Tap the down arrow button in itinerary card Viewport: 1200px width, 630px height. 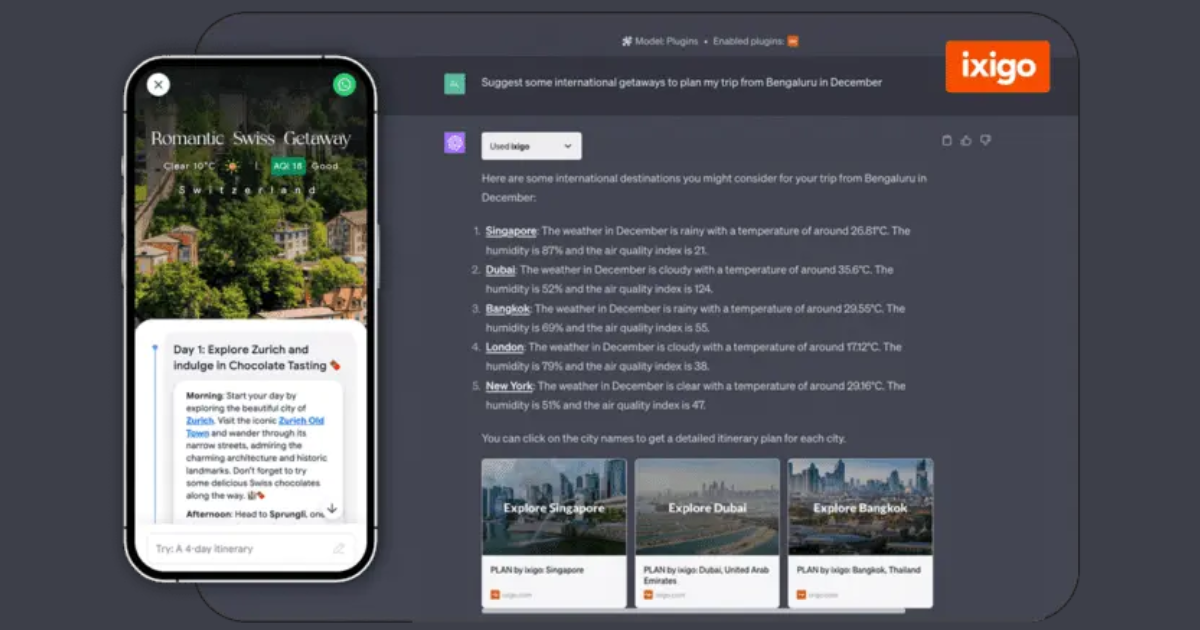pos(332,508)
